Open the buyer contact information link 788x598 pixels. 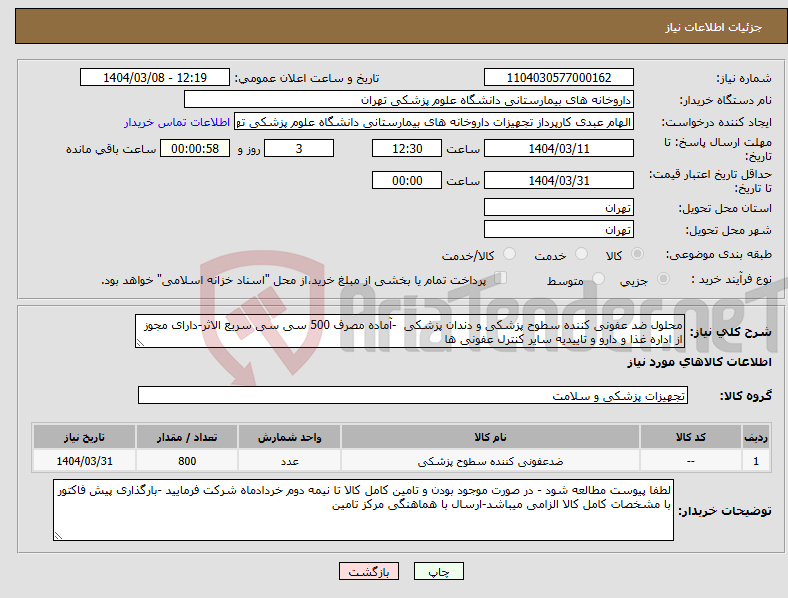pyautogui.click(x=177, y=122)
